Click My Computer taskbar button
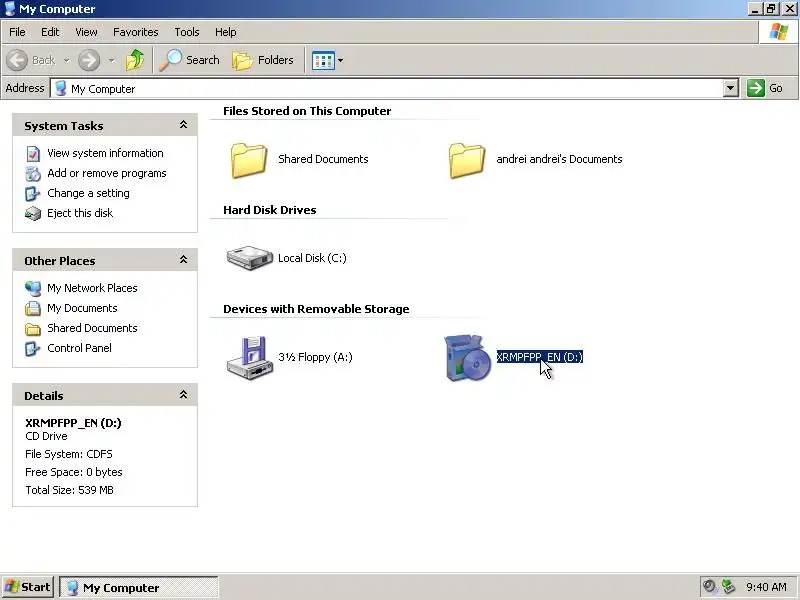This screenshot has height=600, width=800. (x=139, y=587)
